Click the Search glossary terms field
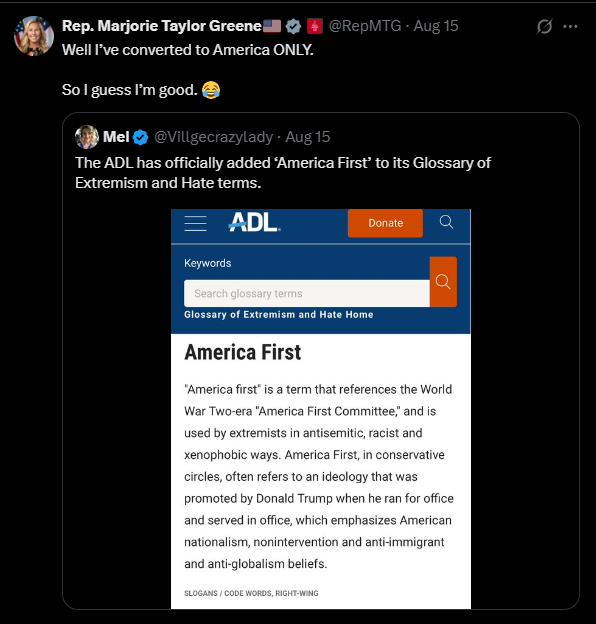Screen dimensions: 596x624 (307, 294)
